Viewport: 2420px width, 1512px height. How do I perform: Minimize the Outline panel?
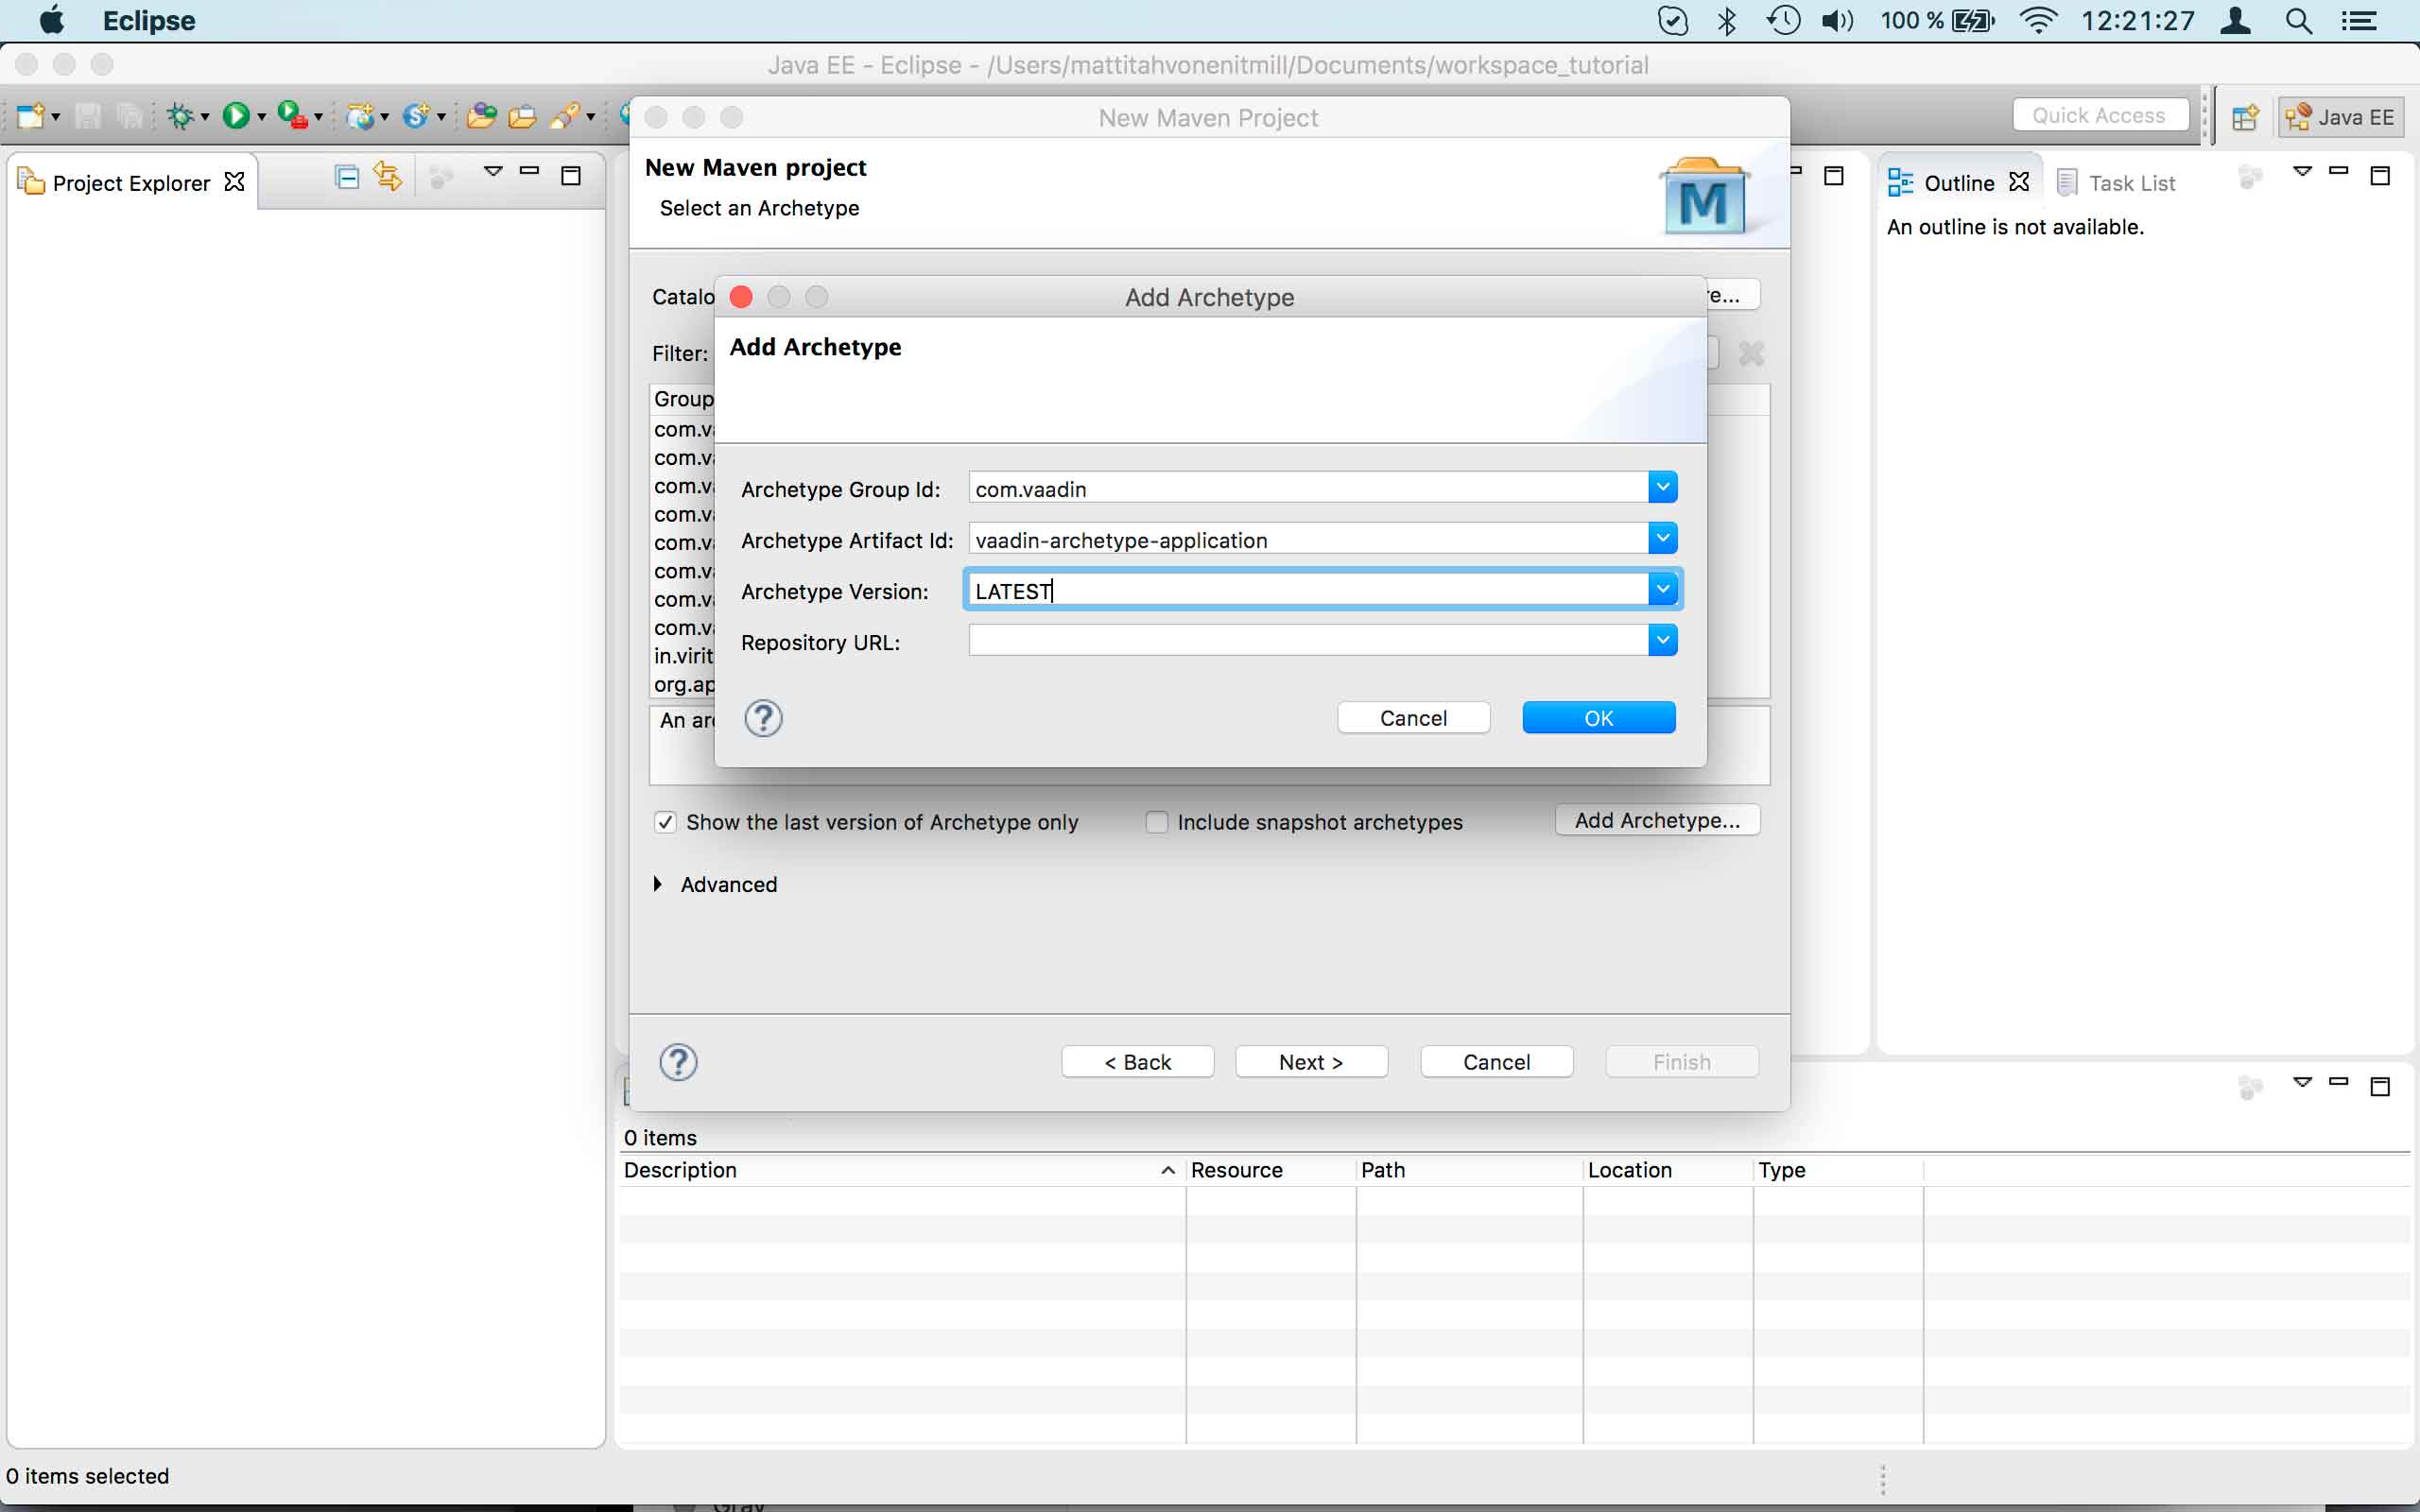point(2339,172)
